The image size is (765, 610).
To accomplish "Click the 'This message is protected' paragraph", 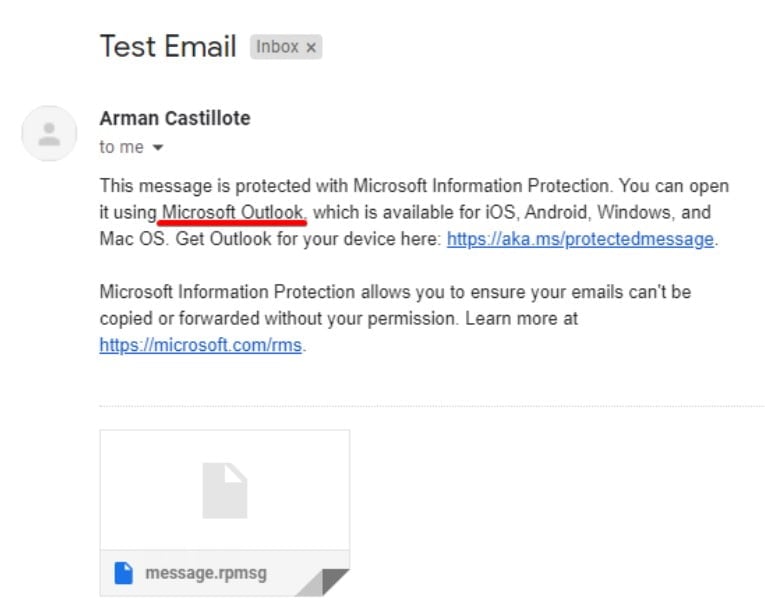I will [414, 213].
